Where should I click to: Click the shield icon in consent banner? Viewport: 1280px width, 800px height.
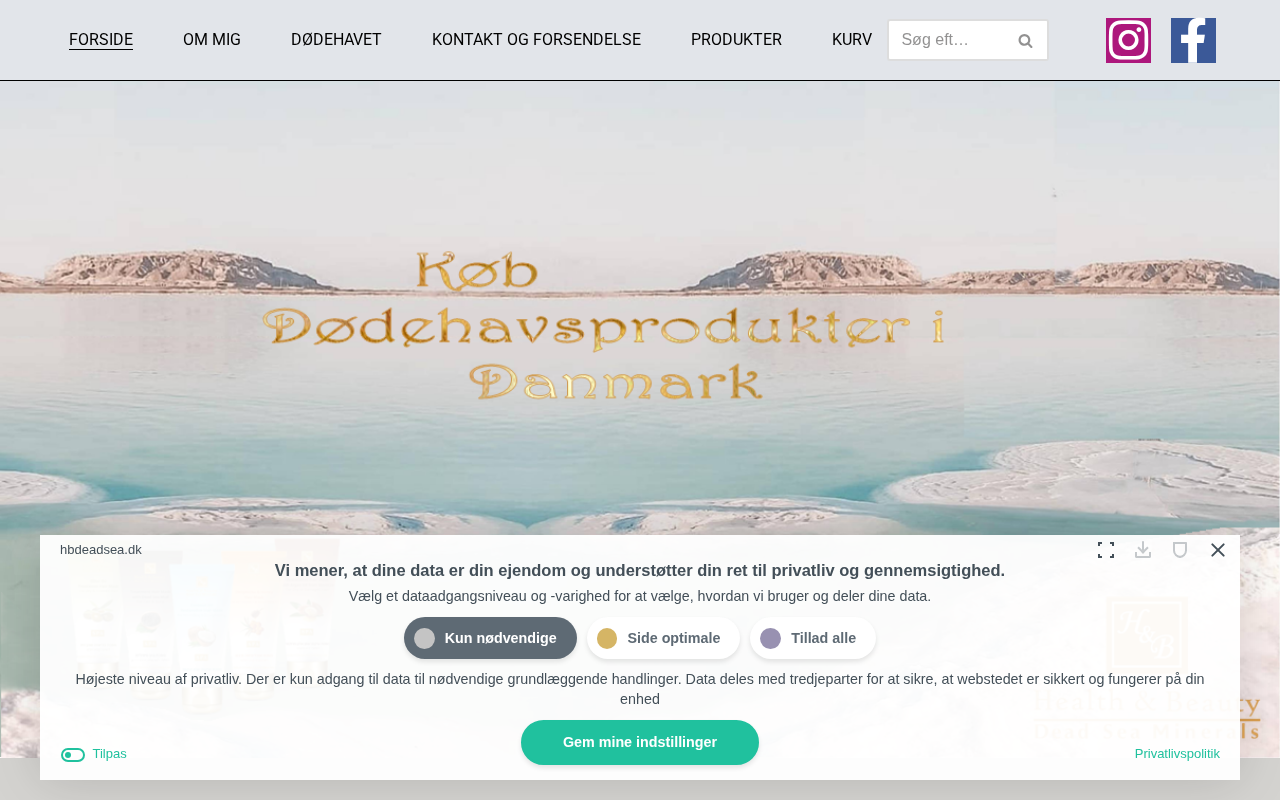coord(1180,550)
